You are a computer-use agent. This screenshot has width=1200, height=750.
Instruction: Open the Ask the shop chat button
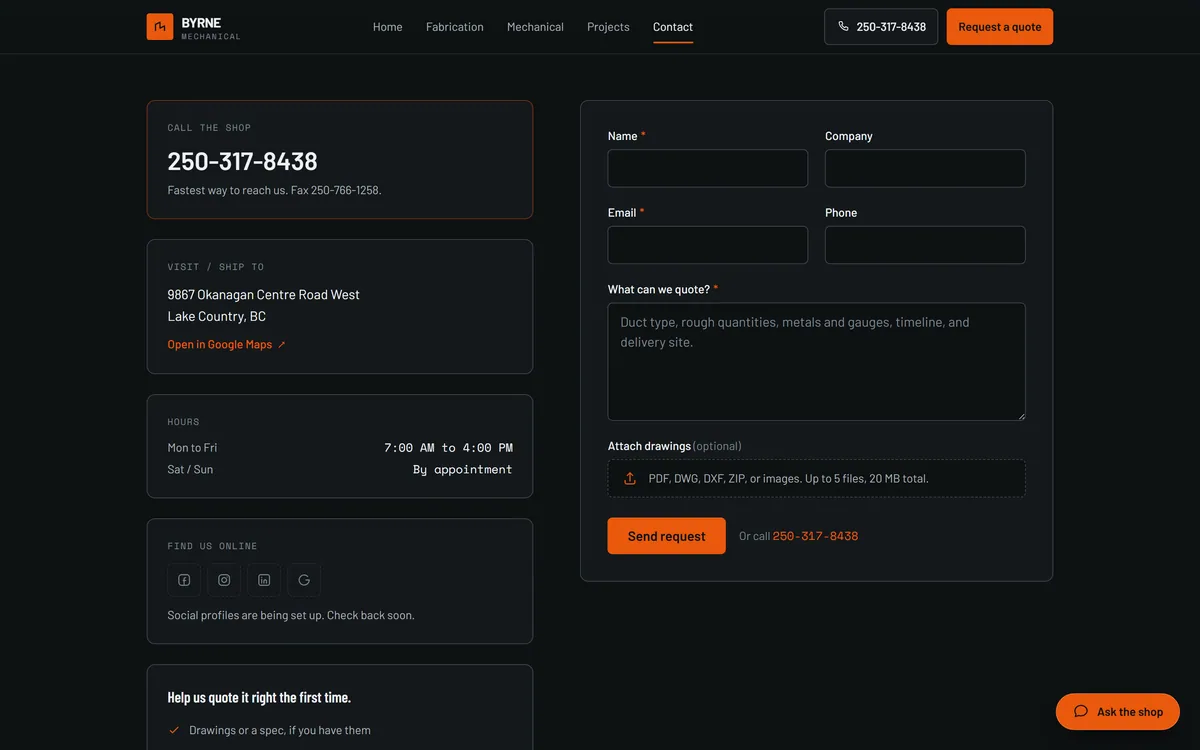pyautogui.click(x=1118, y=712)
